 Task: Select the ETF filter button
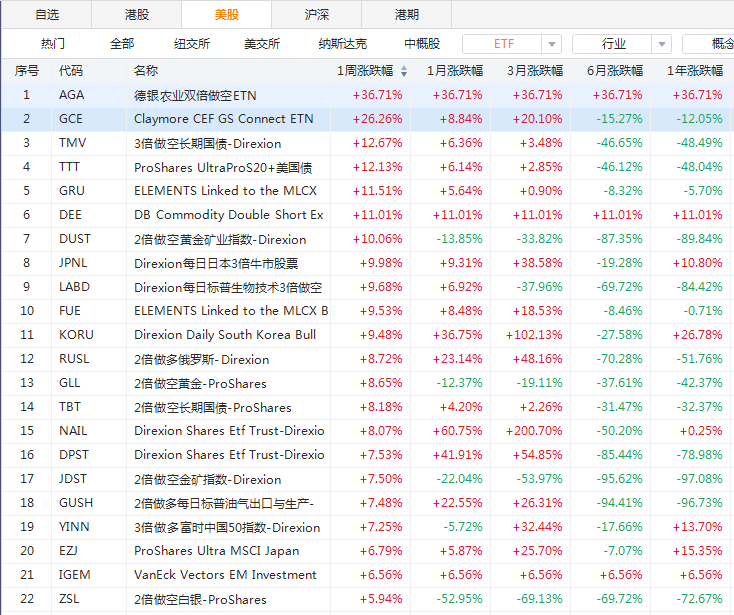click(x=503, y=44)
